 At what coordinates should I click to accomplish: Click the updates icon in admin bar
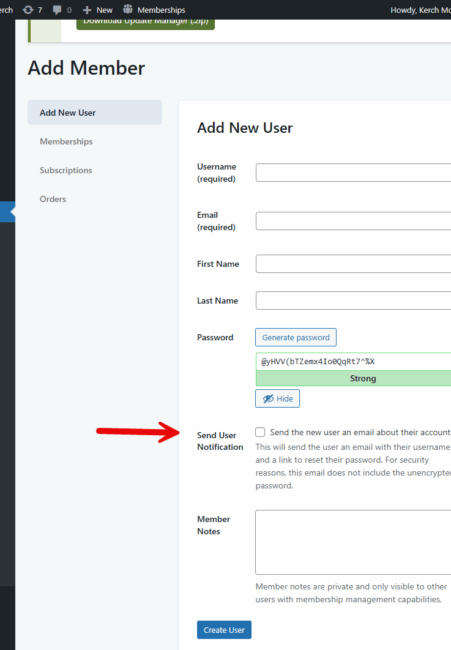(x=28, y=10)
